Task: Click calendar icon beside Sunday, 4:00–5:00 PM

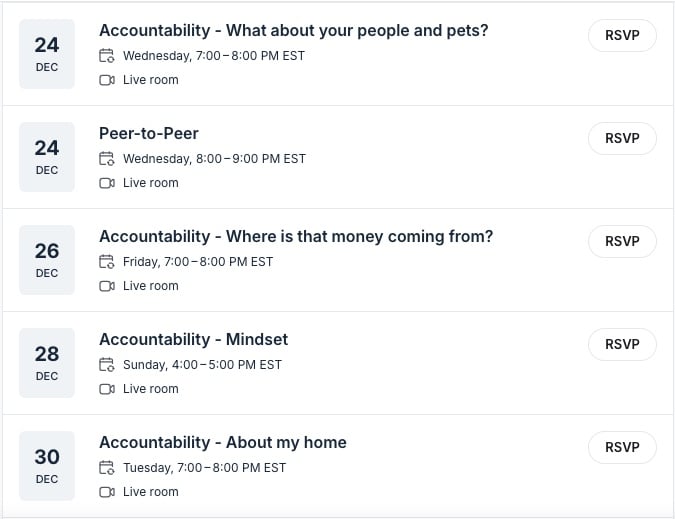Action: (107, 365)
